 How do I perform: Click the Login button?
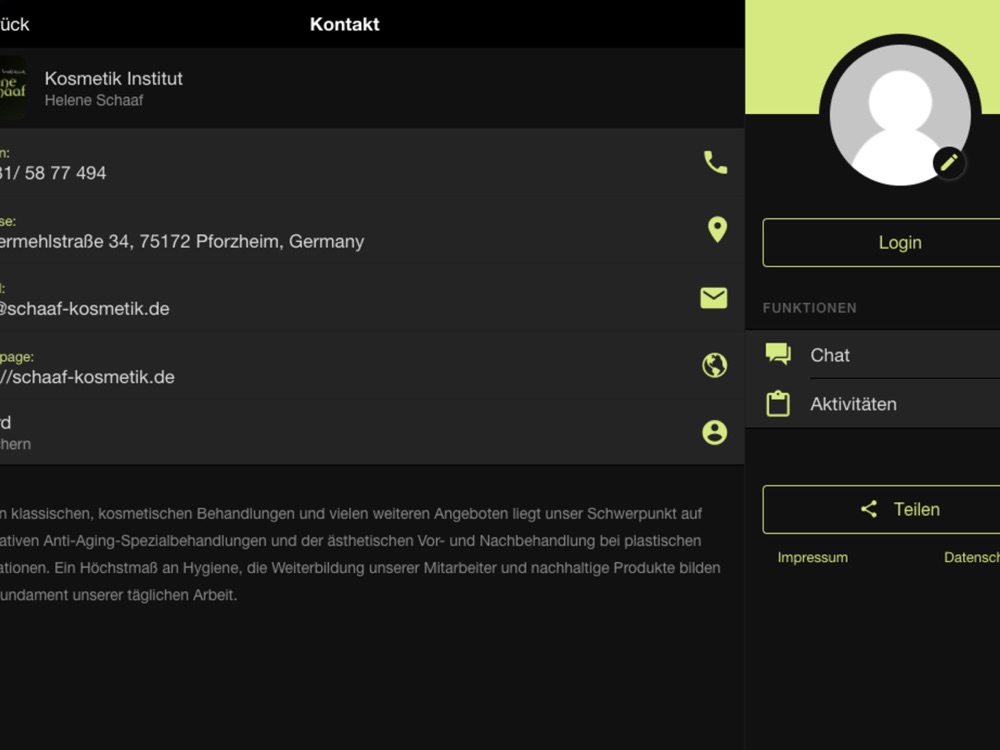tap(881, 242)
